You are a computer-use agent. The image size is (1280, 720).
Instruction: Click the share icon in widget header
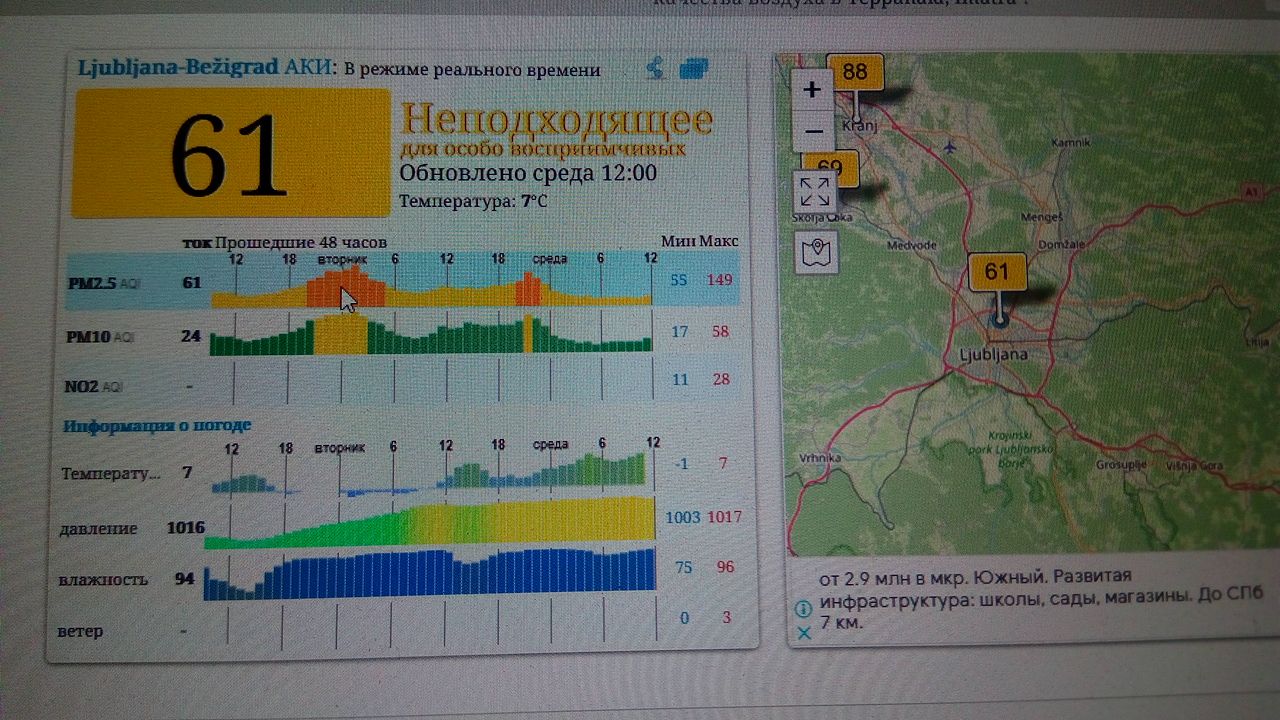pyautogui.click(x=655, y=69)
